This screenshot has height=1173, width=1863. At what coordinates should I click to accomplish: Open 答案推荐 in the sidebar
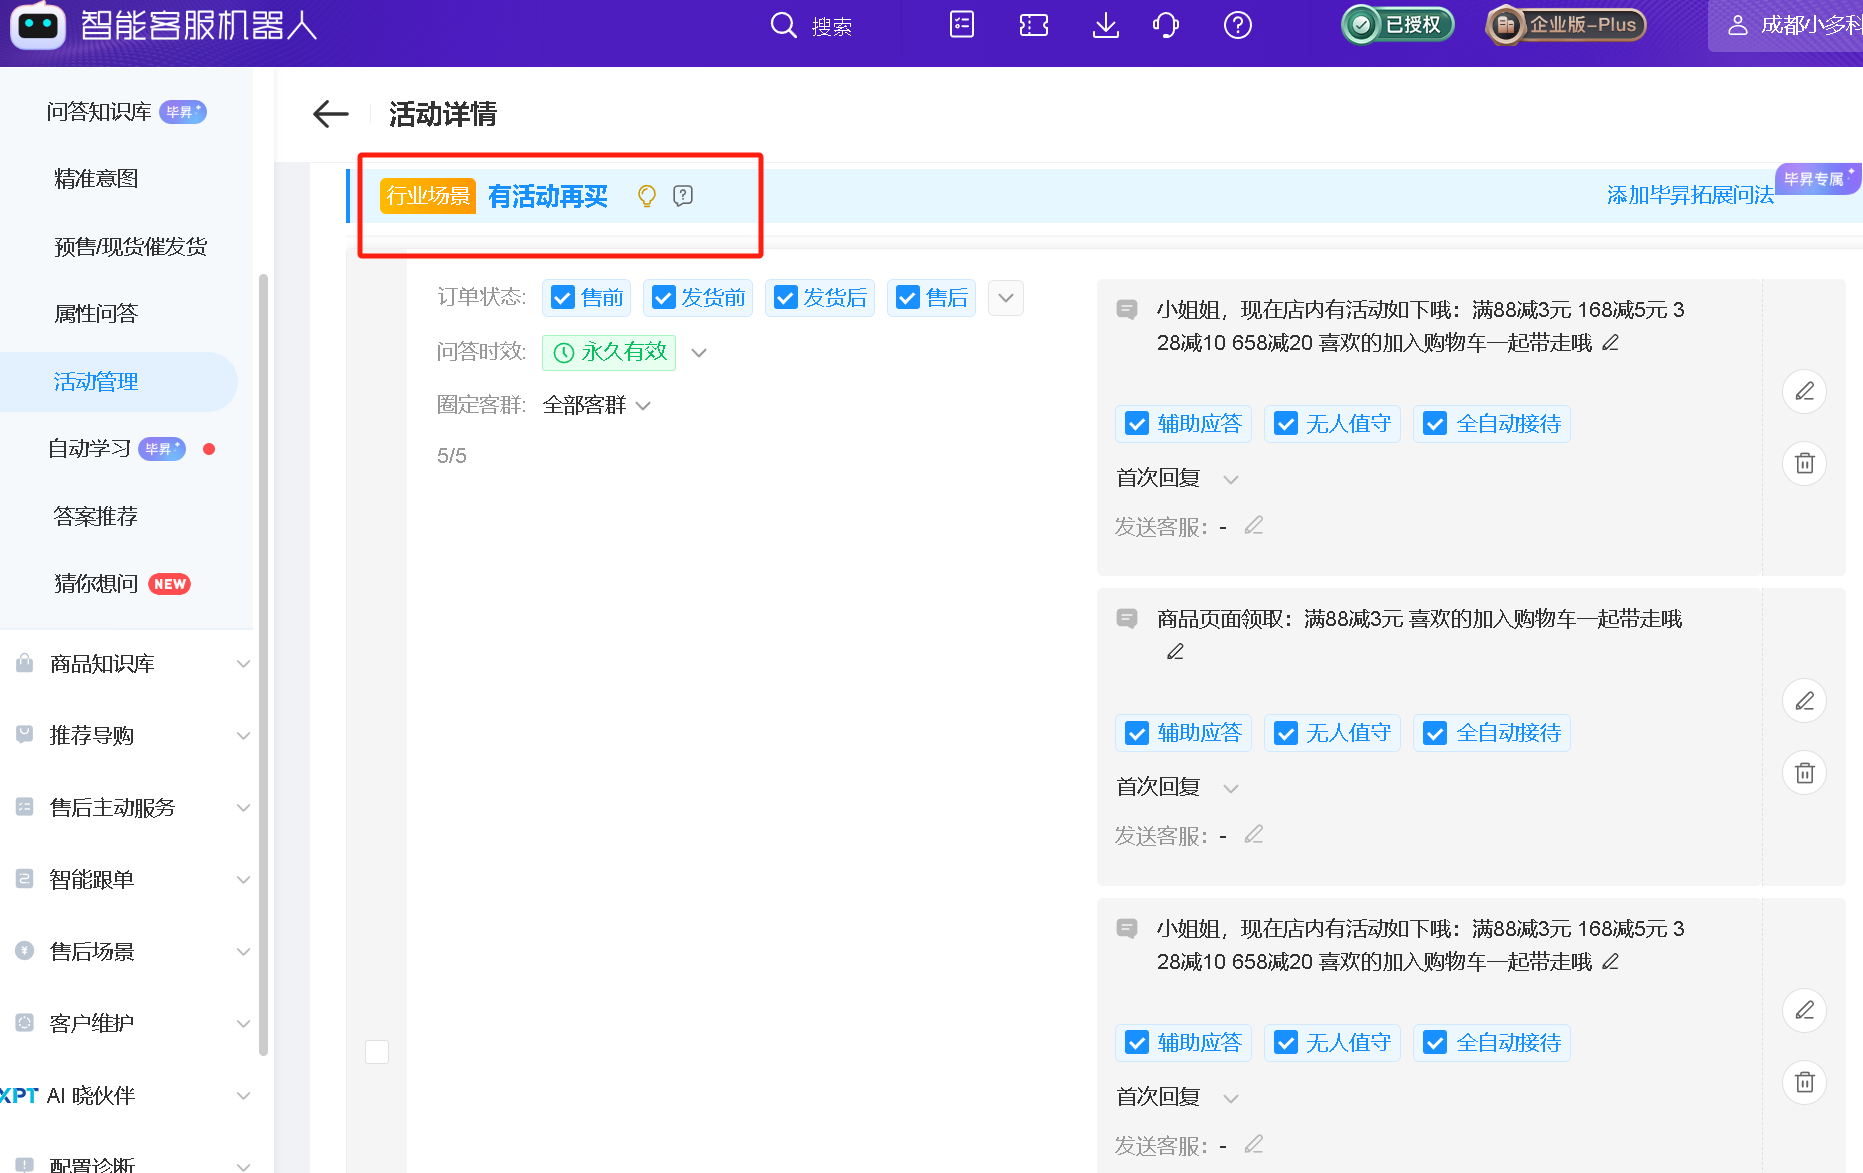[96, 517]
